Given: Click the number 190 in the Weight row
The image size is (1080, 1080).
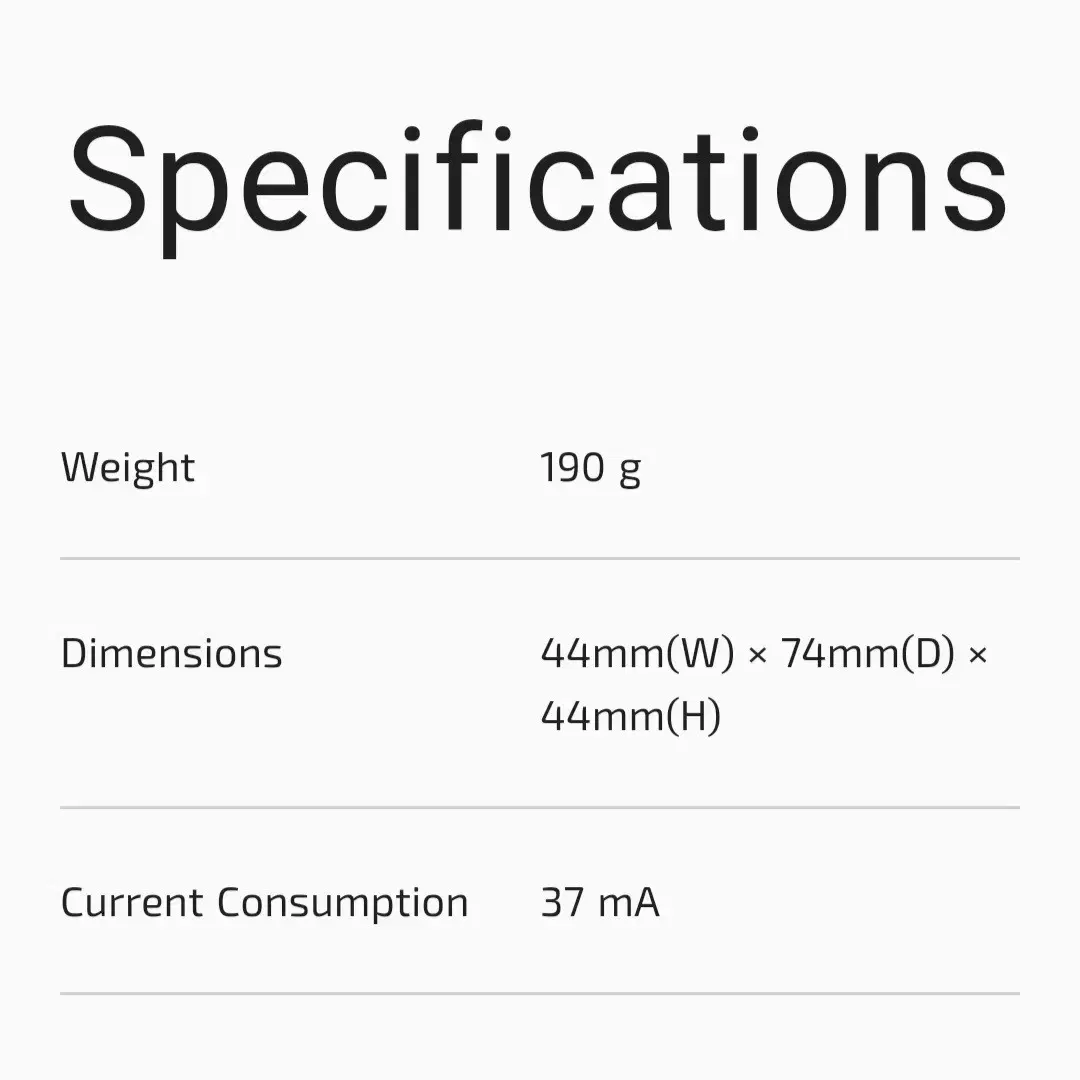Looking at the screenshot, I should point(572,468).
